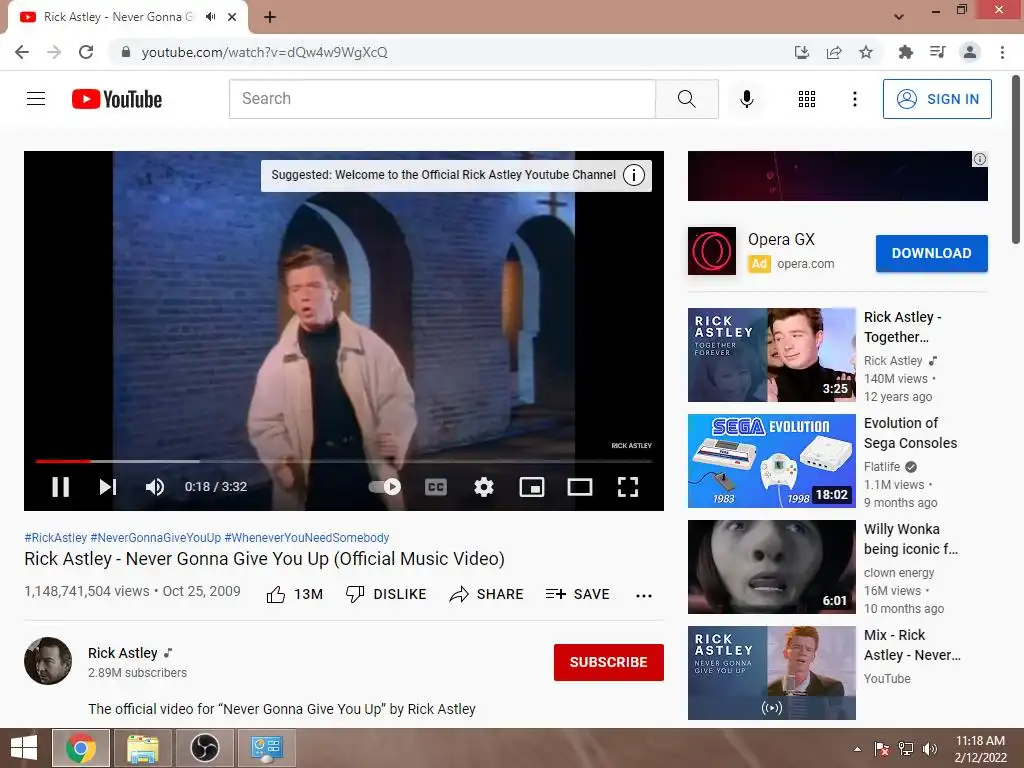The height and width of the screenshot is (768, 1024).
Task: Click the search magnifier button
Action: (686, 99)
